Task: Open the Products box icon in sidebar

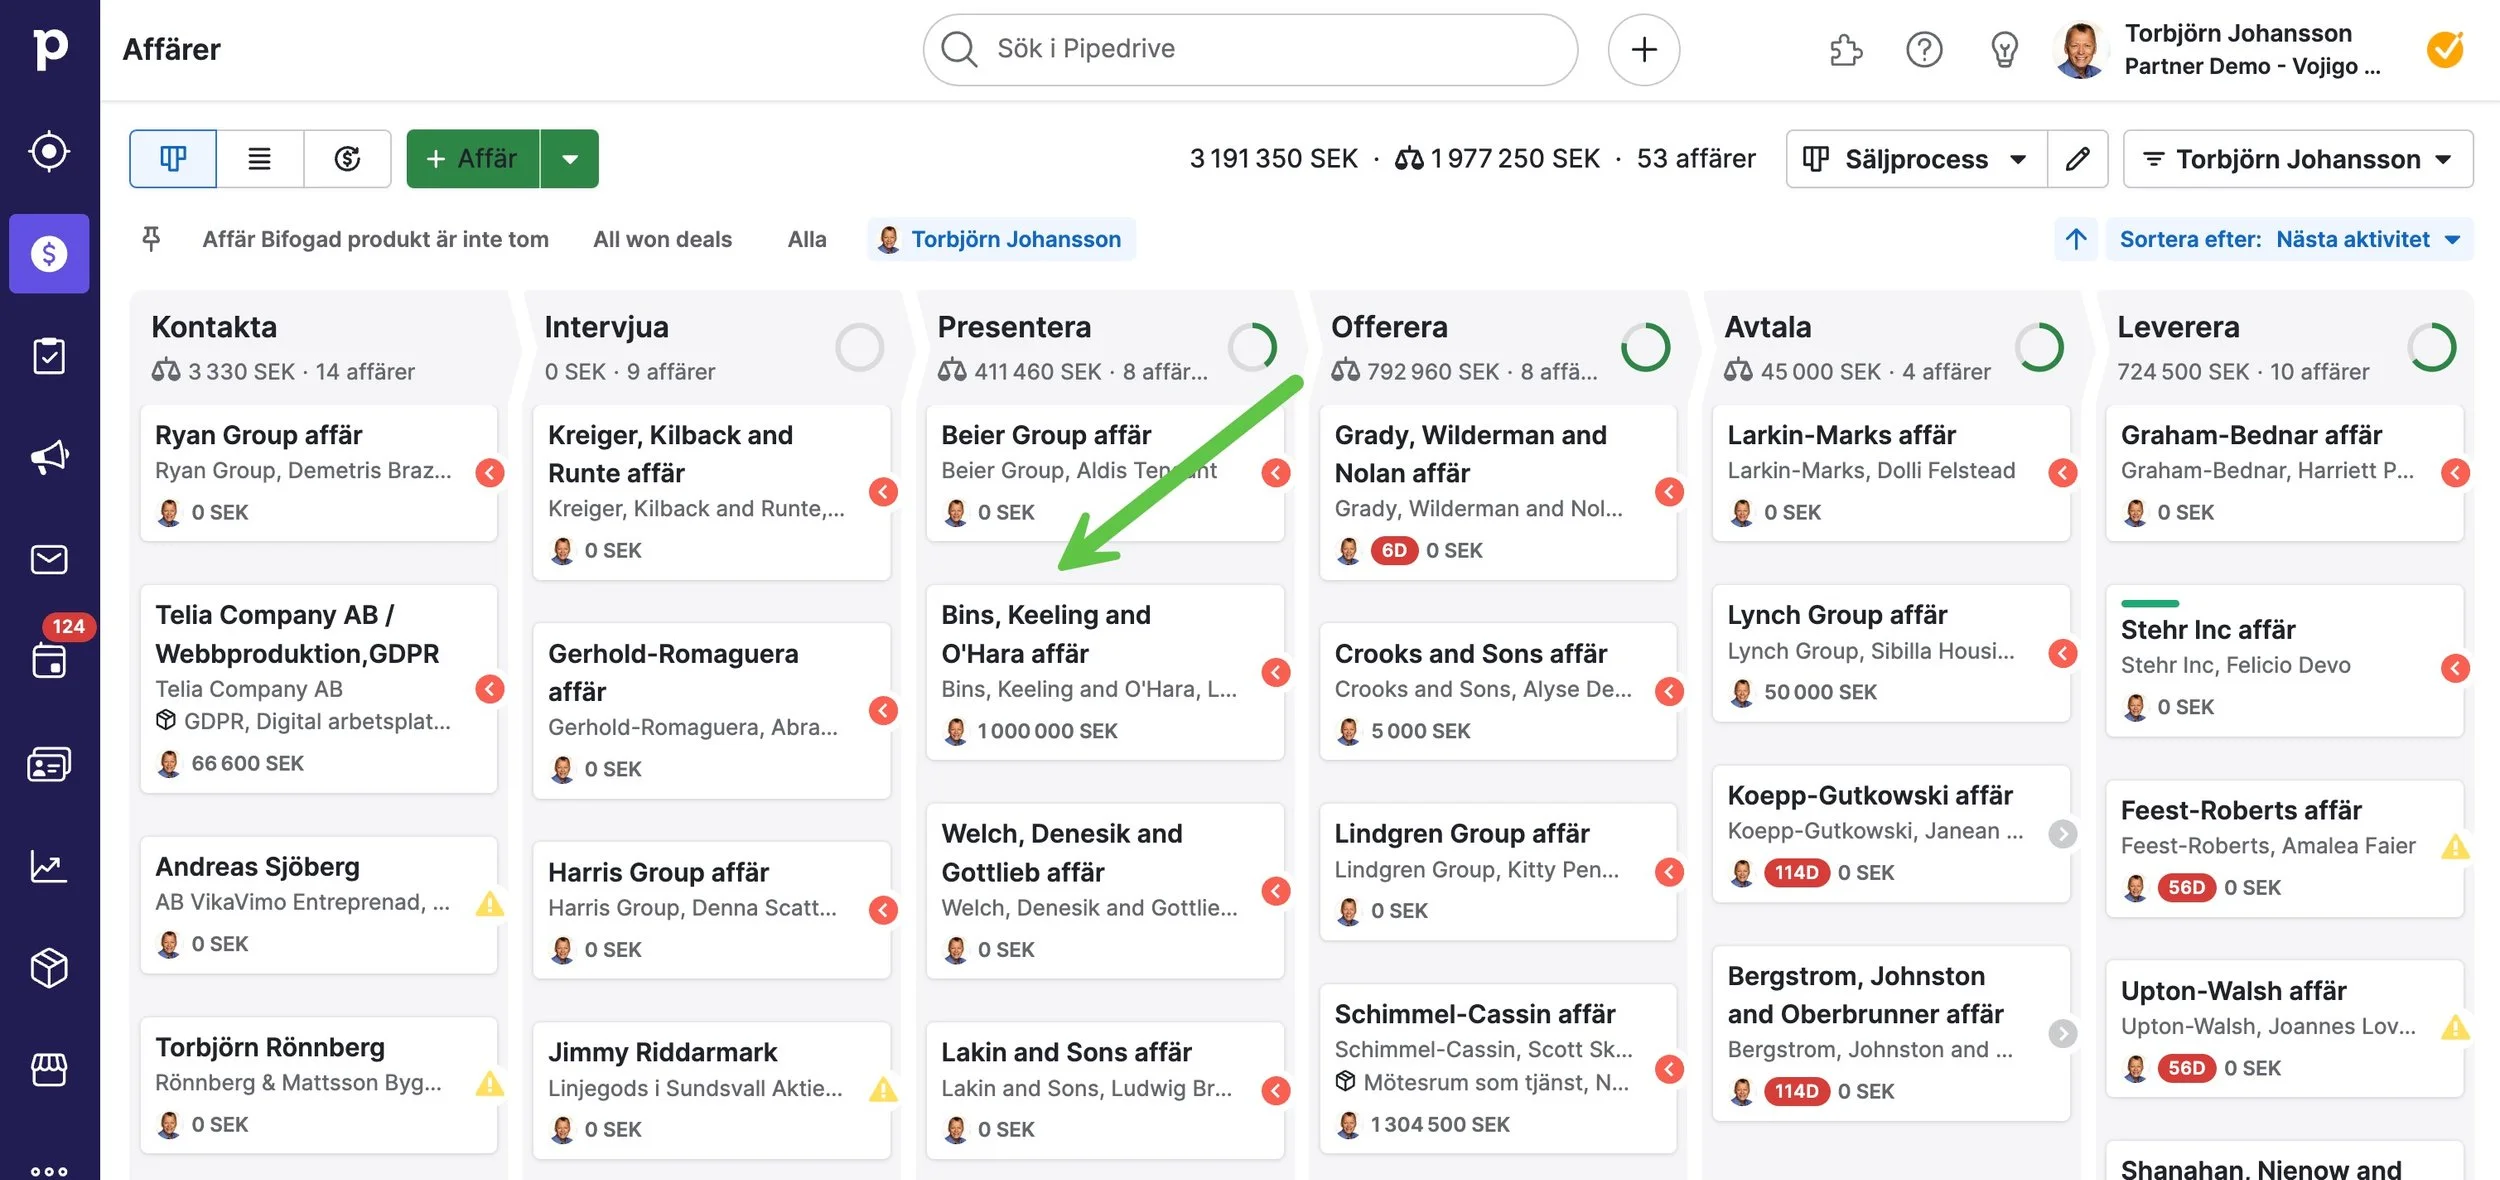Action: tap(49, 968)
